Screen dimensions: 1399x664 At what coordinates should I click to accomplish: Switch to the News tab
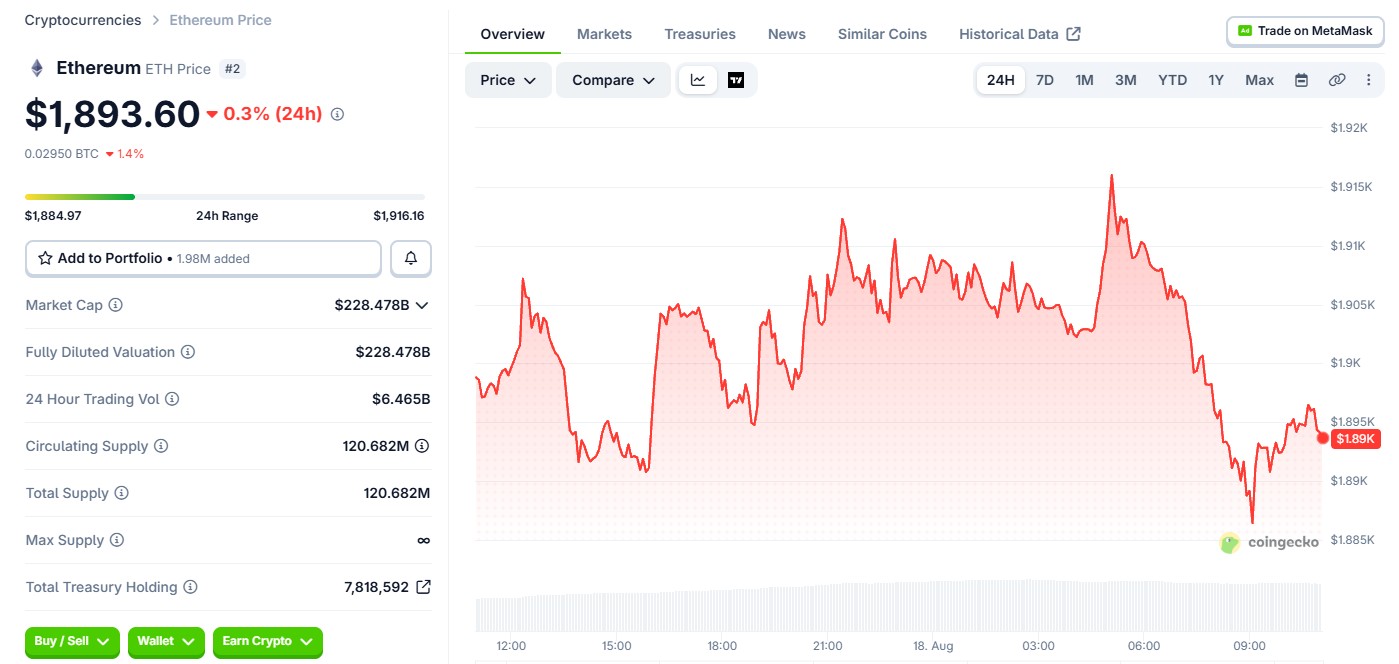pyautogui.click(x=787, y=34)
